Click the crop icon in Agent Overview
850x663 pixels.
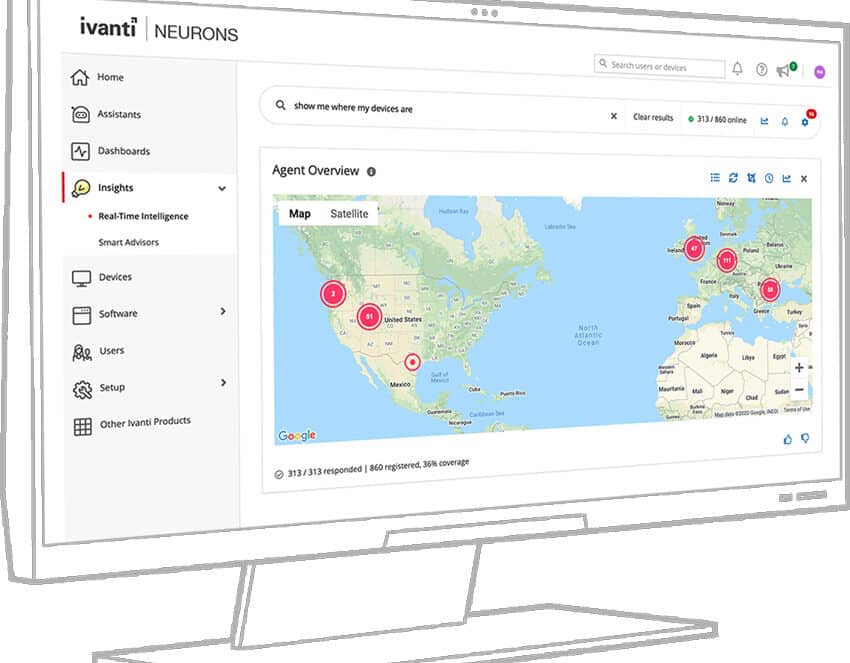751,178
